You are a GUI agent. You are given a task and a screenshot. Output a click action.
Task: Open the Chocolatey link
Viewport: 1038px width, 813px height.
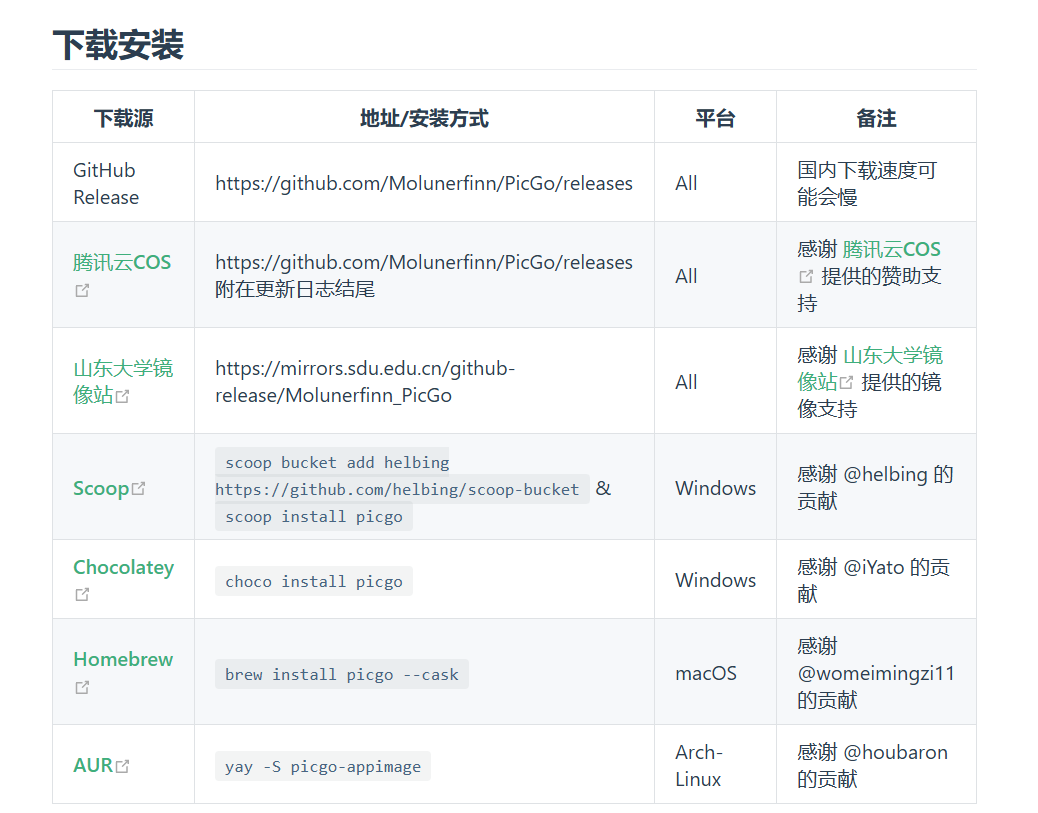123,567
